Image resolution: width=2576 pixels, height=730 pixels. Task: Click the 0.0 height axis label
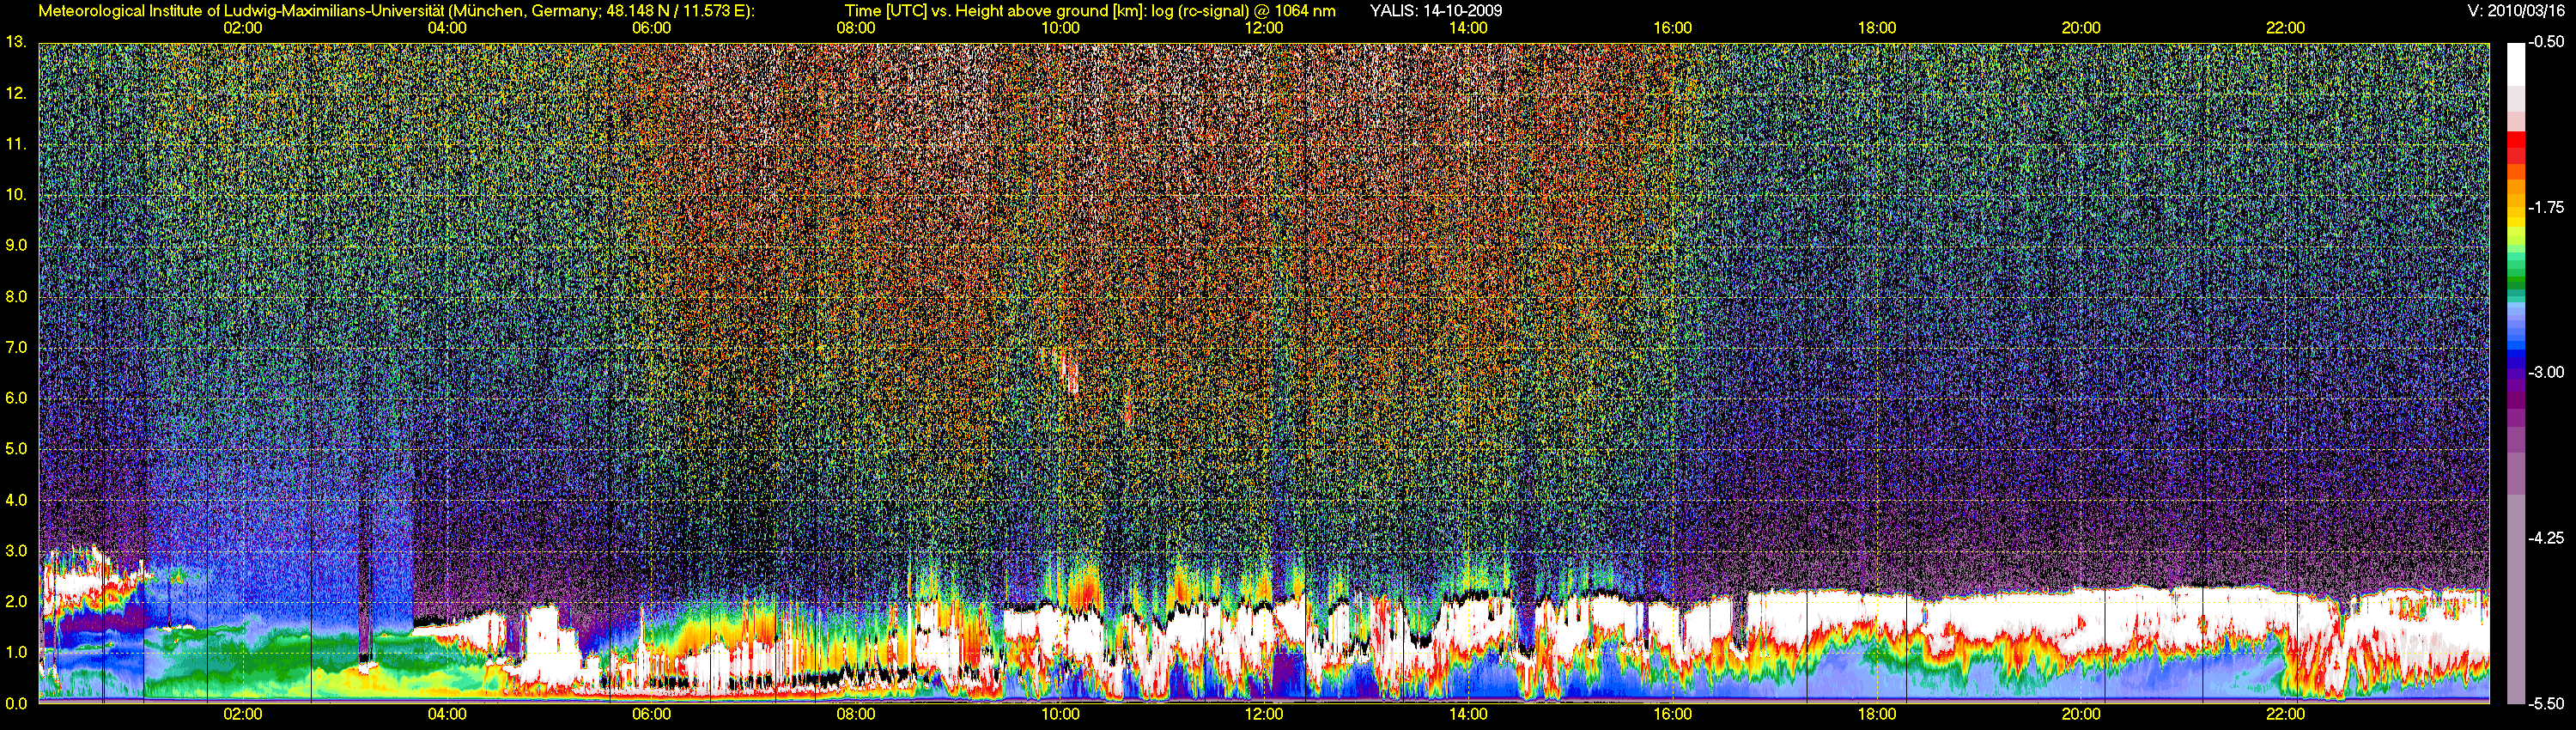(16, 703)
